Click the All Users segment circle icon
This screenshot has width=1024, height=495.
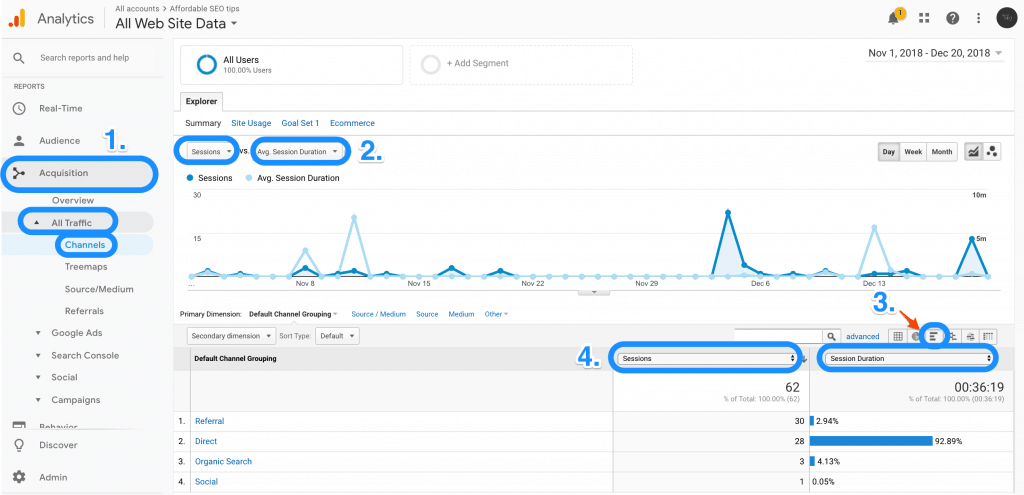[x=206, y=65]
